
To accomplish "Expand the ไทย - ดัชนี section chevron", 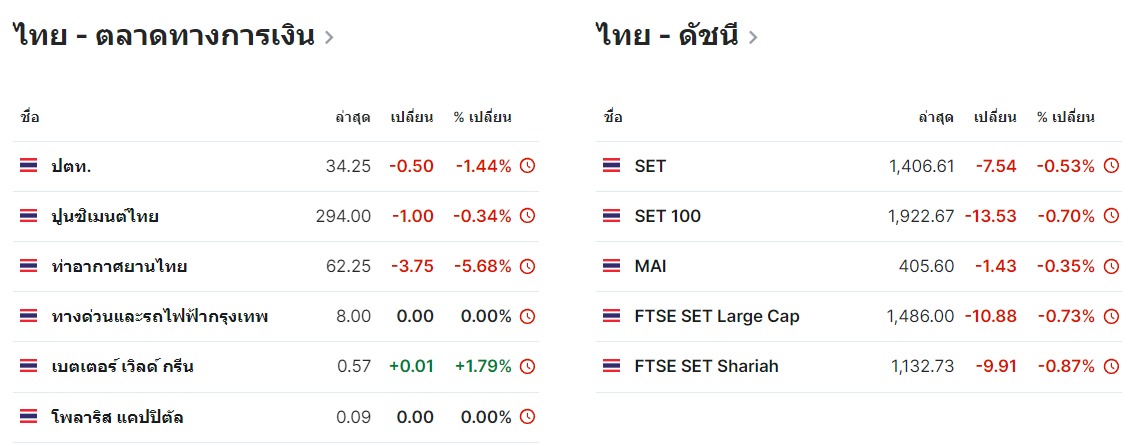I will click(x=753, y=37).
